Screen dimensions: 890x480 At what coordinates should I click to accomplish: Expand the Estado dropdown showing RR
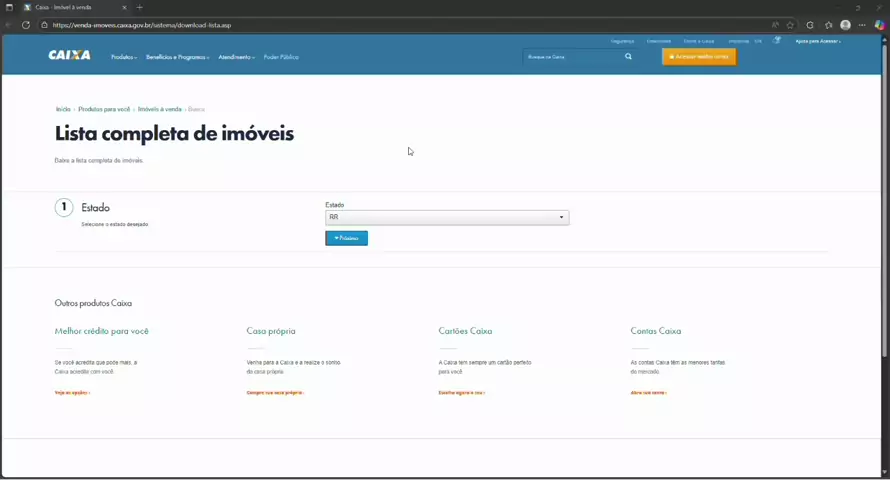click(x=447, y=217)
